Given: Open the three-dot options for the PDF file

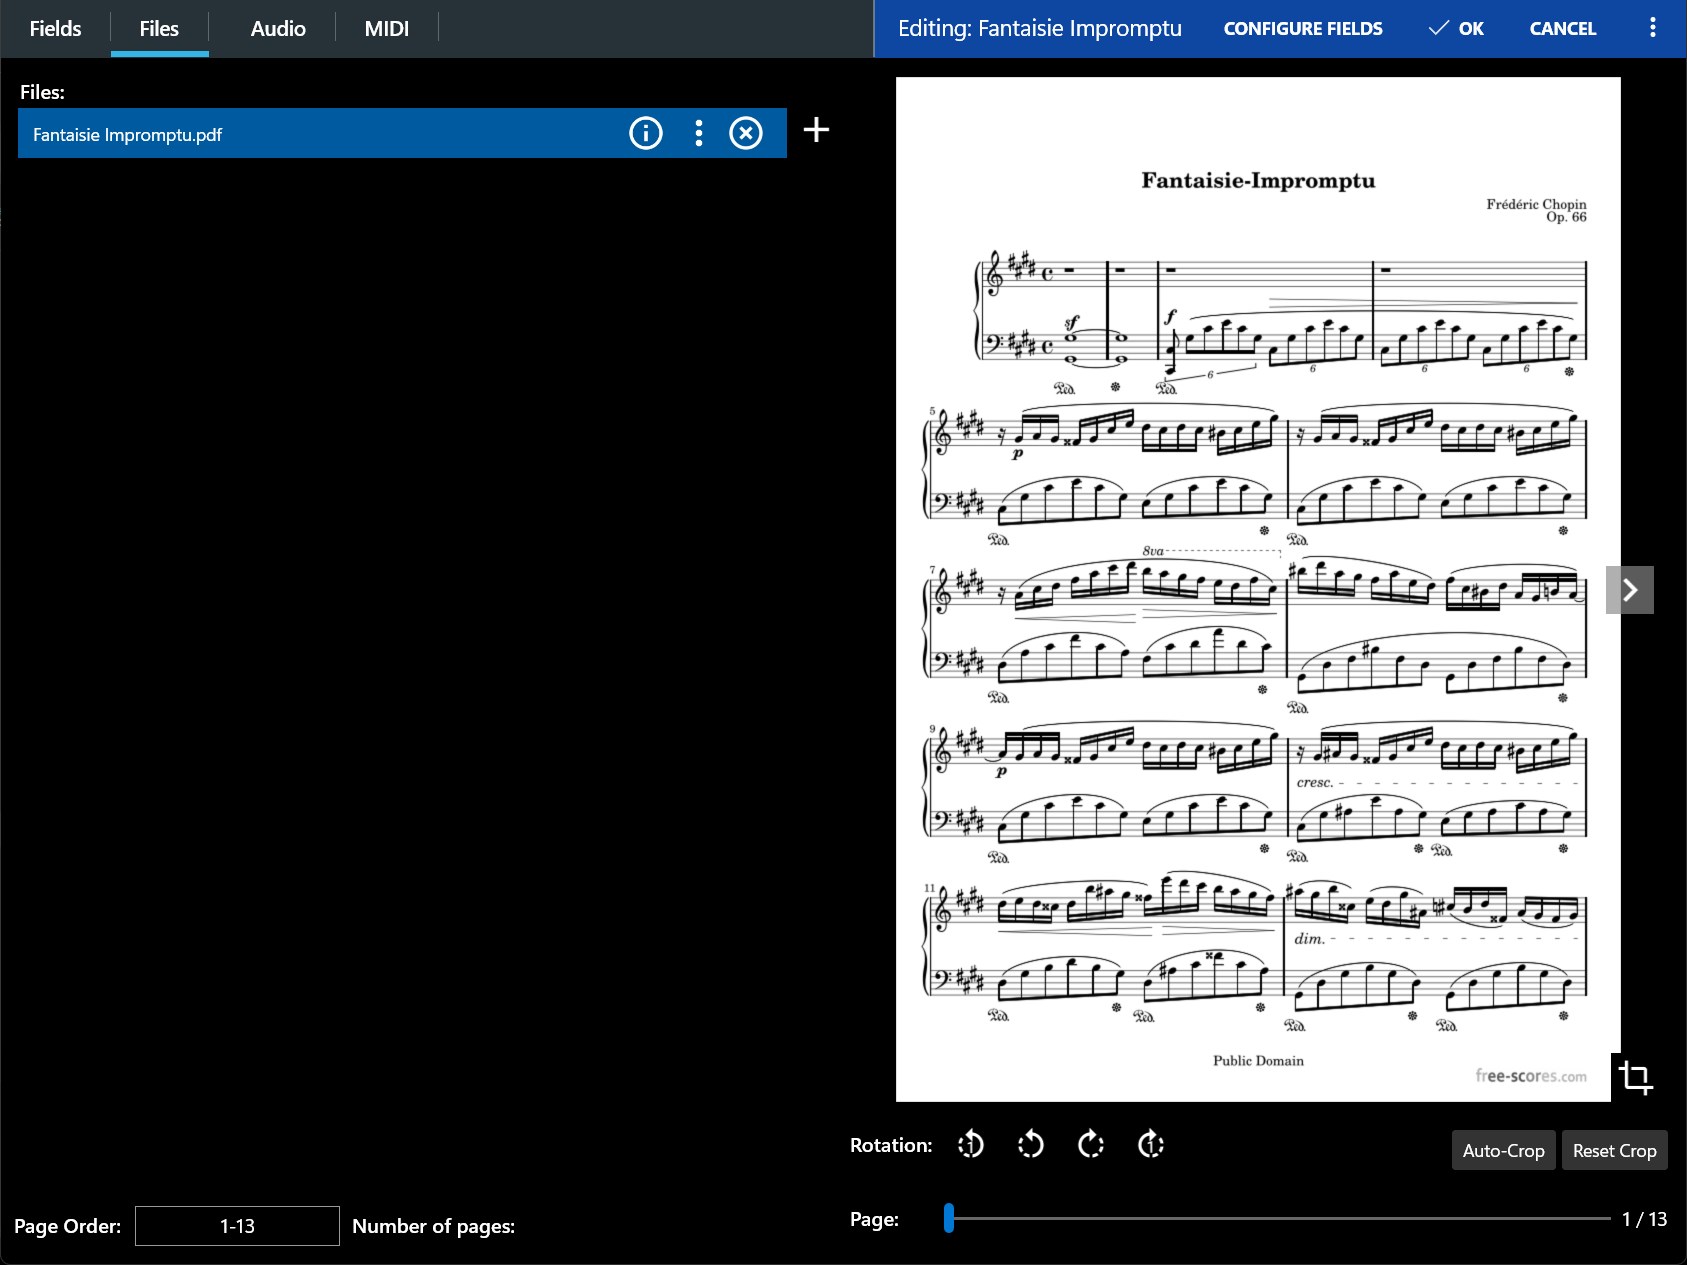Looking at the screenshot, I should [697, 132].
